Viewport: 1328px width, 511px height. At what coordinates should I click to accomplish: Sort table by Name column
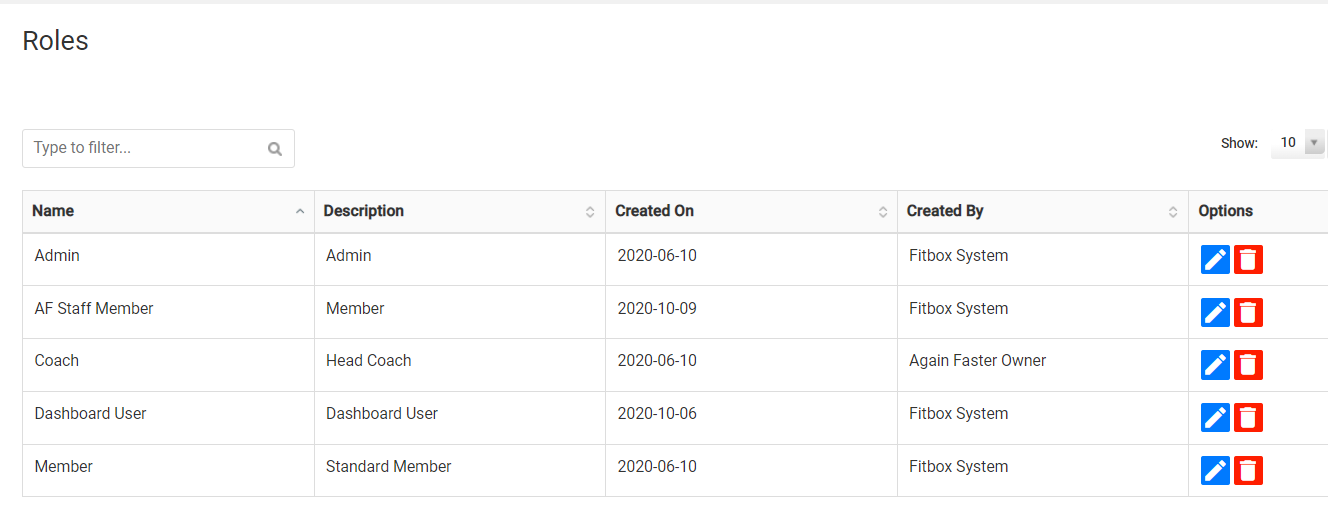[168, 211]
